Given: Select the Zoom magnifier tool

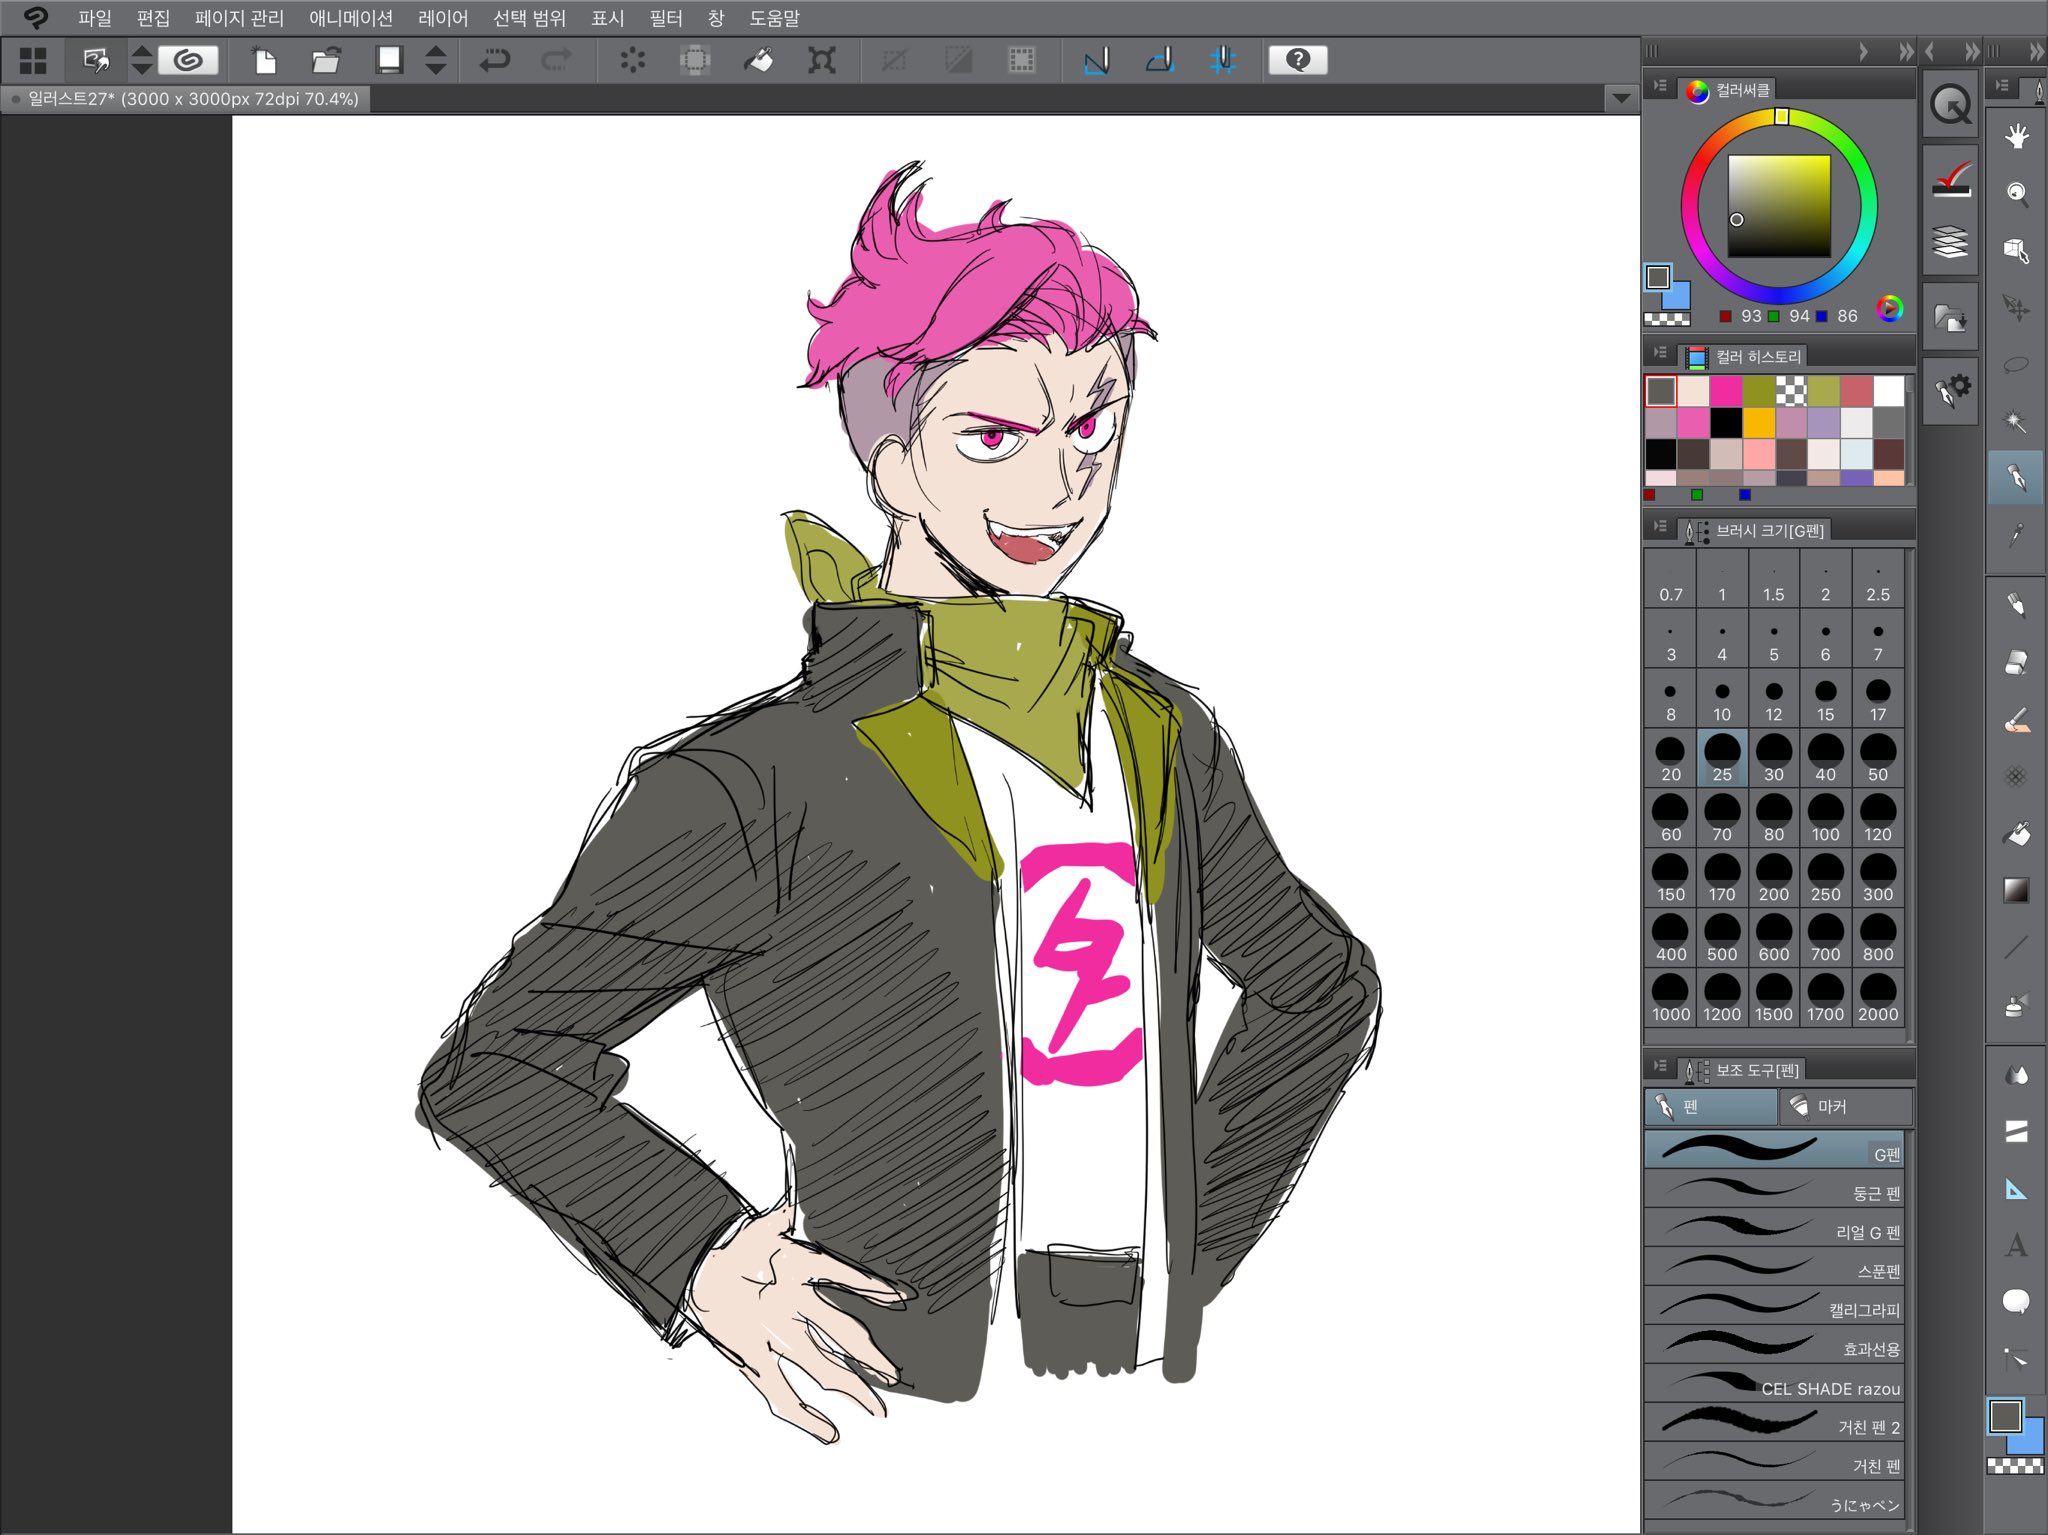Looking at the screenshot, I should (2016, 193).
